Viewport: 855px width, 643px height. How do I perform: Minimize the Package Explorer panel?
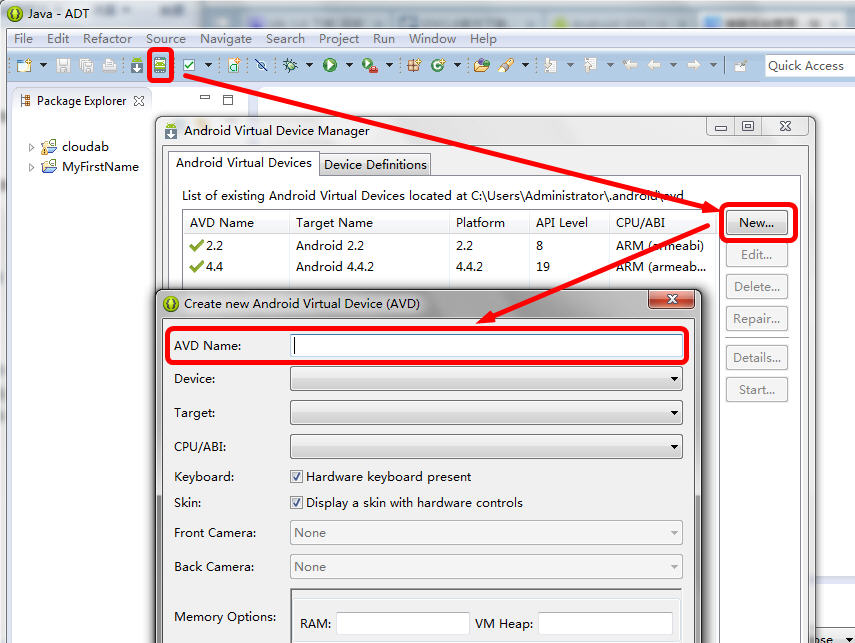click(205, 98)
